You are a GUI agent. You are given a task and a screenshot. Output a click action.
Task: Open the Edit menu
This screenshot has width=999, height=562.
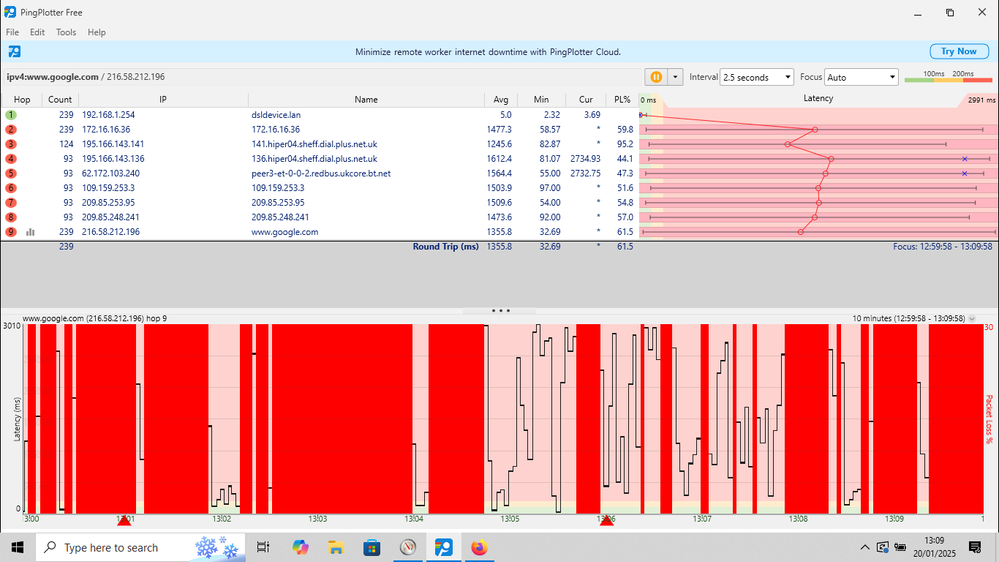tap(37, 32)
